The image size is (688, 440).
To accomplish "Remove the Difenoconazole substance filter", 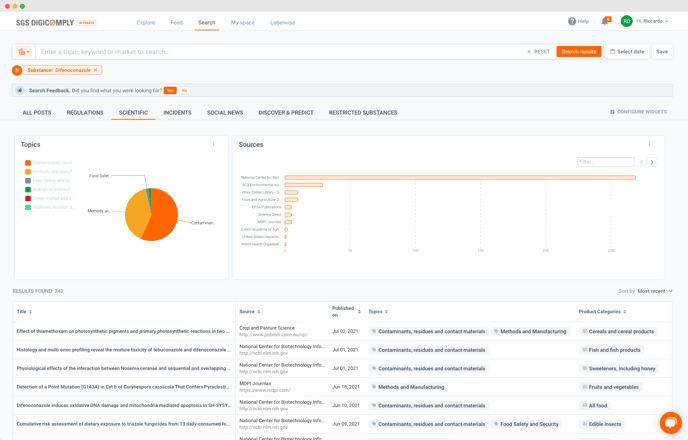I will (x=96, y=70).
